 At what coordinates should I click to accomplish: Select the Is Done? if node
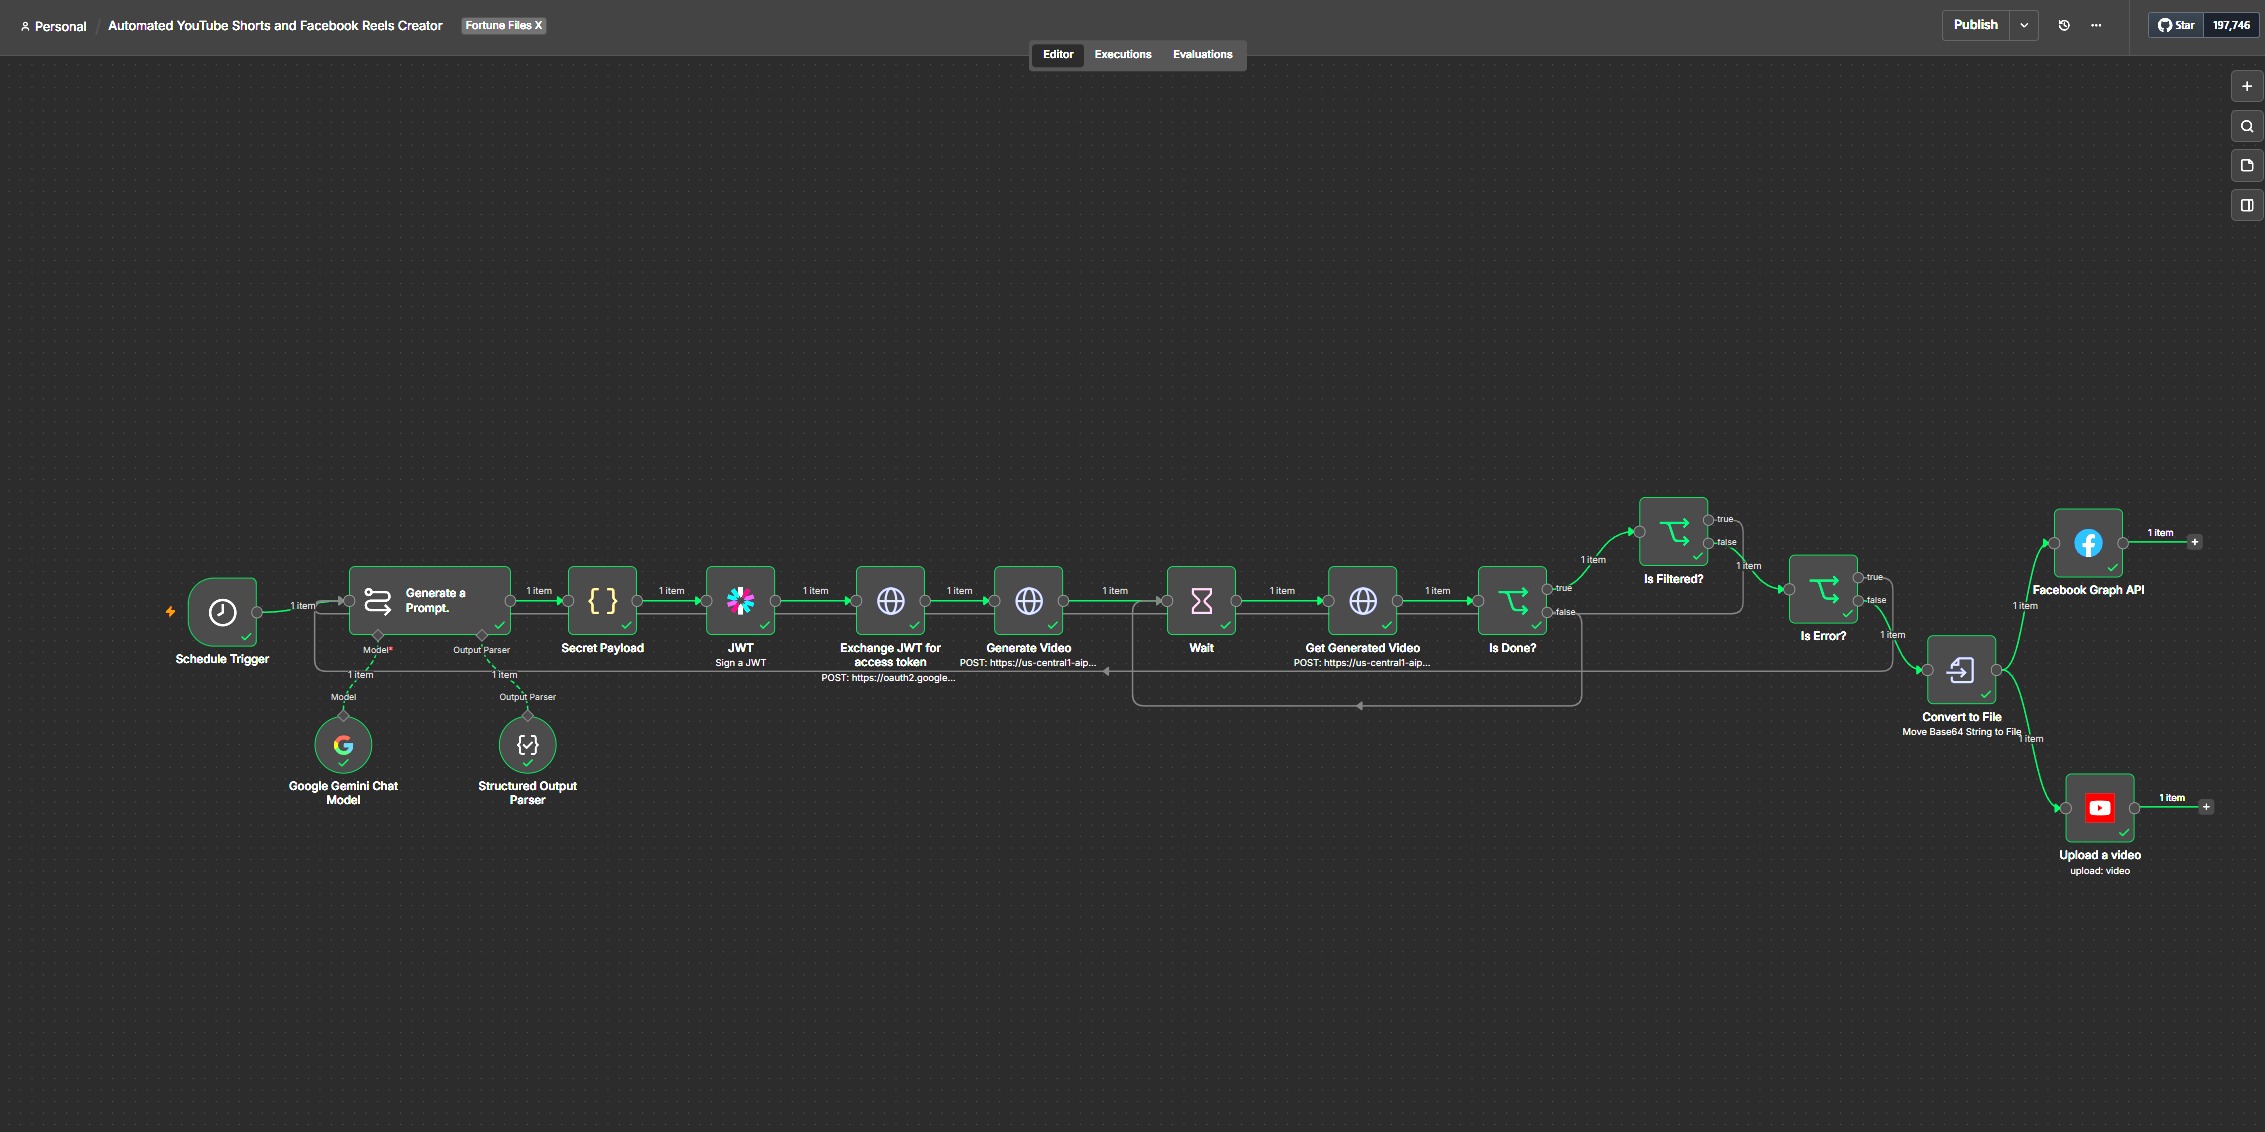1512,601
